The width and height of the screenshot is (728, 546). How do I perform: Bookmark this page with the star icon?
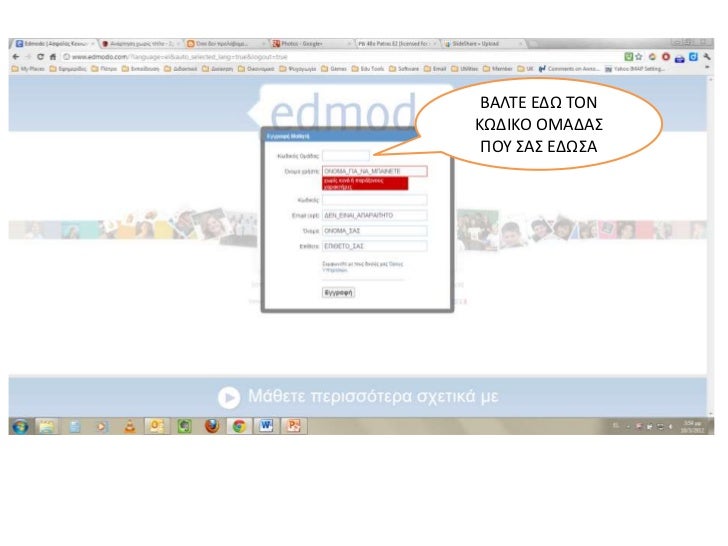click(639, 57)
